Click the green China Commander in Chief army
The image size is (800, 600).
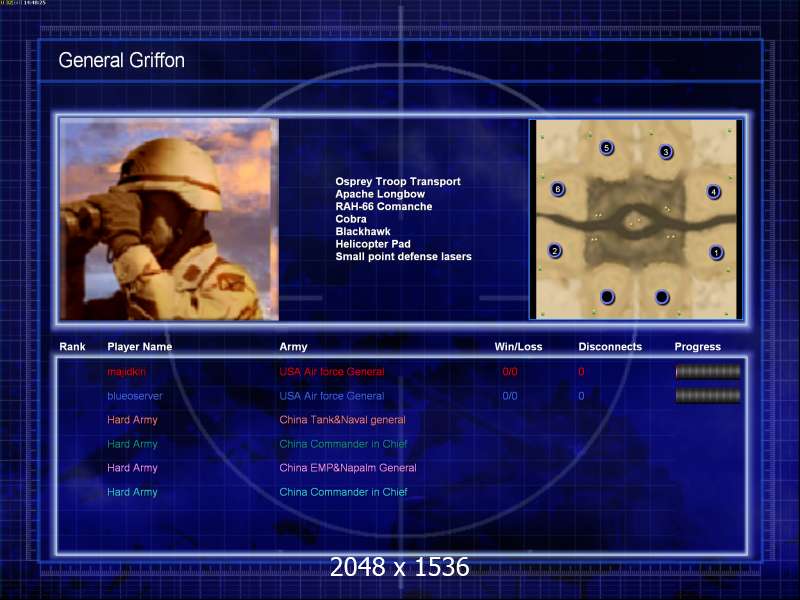[343, 444]
